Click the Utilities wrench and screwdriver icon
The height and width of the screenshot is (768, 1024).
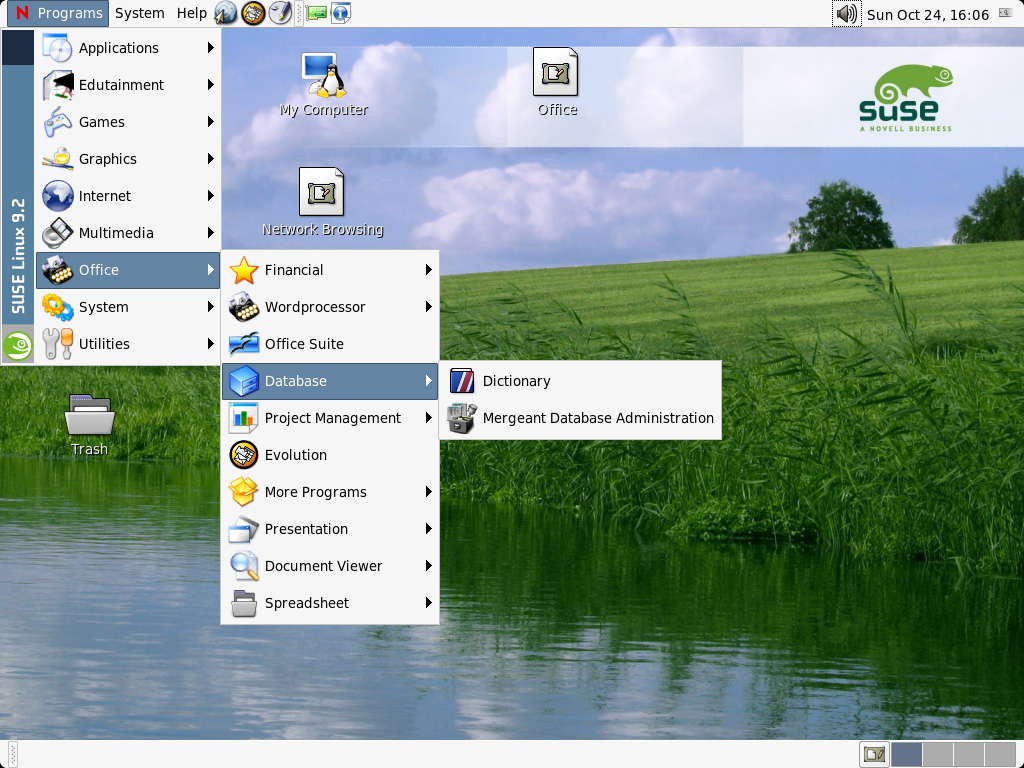click(x=57, y=344)
